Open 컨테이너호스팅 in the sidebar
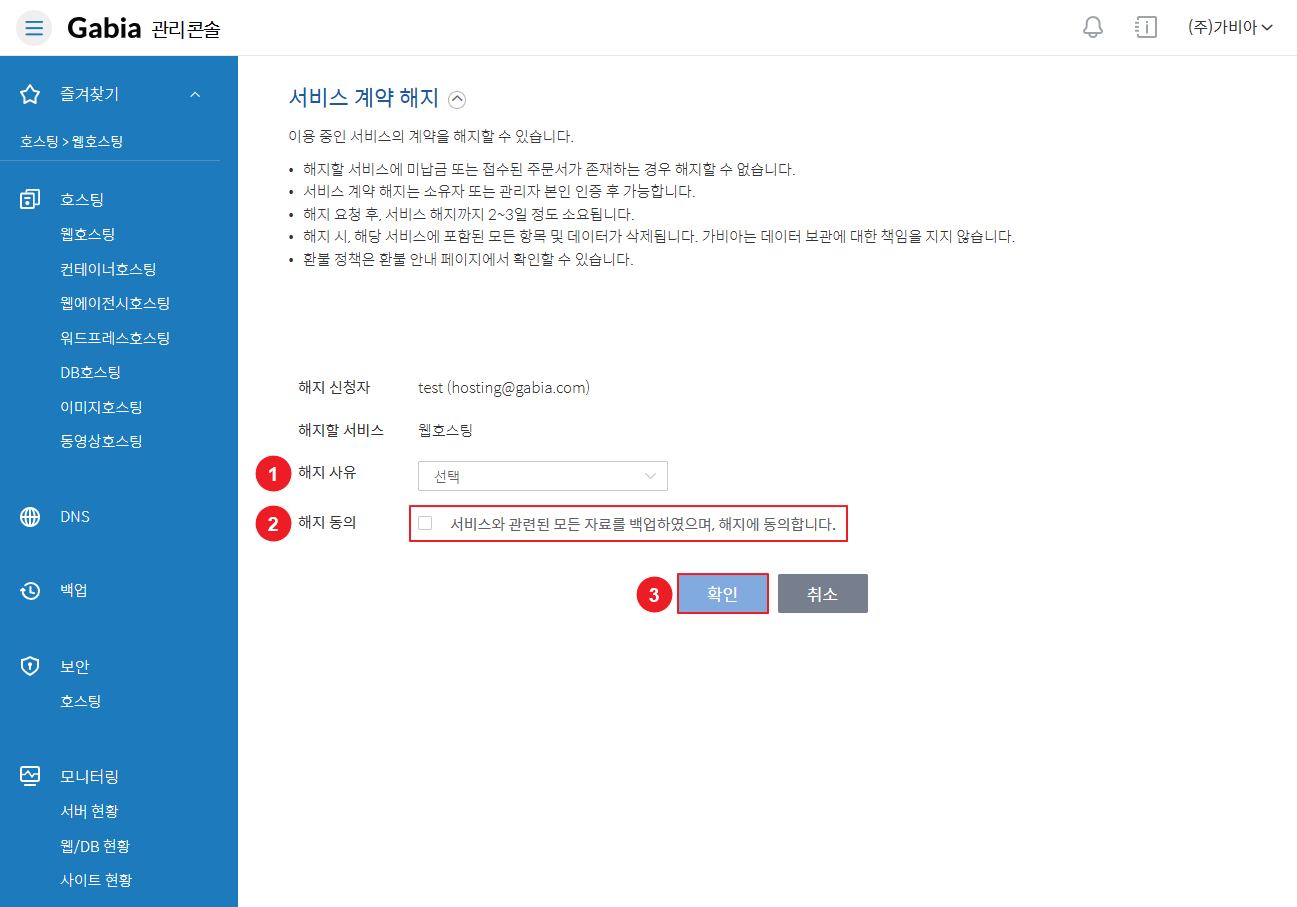Screen dimensions: 1297x907 click(108, 269)
